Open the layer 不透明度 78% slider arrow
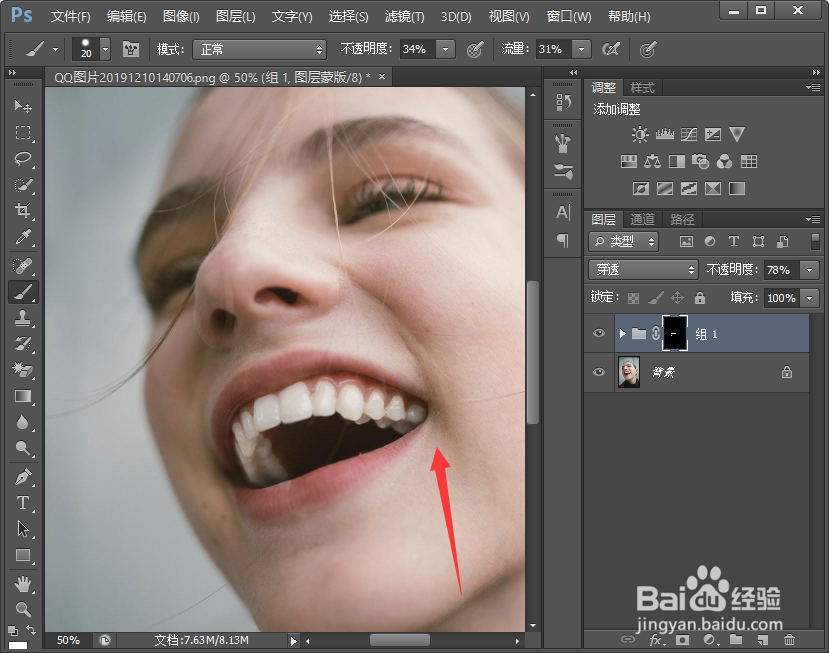Image resolution: width=829 pixels, height=653 pixels. [x=808, y=270]
